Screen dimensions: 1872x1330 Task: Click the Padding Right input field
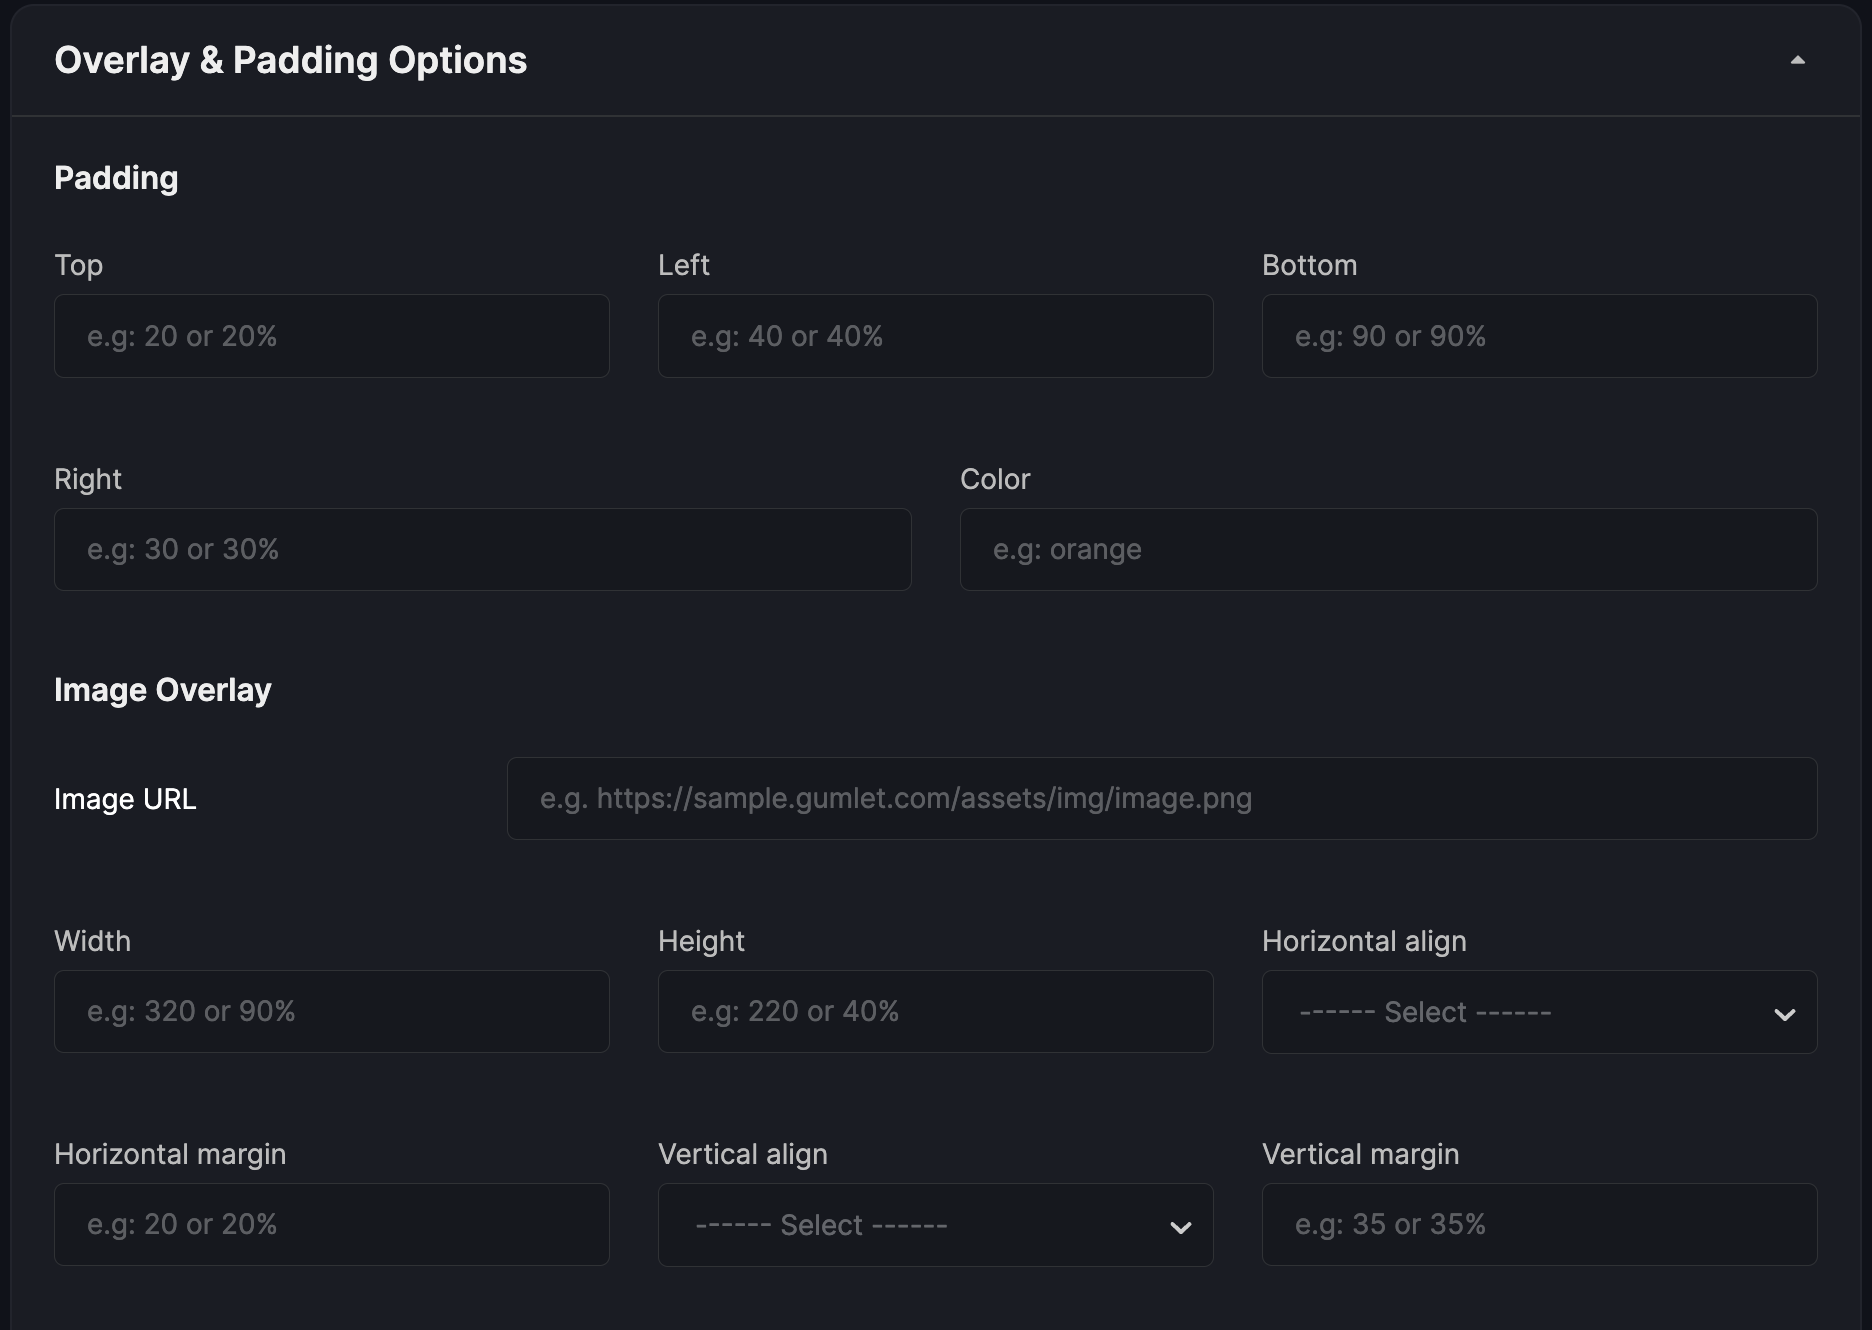tap(483, 549)
